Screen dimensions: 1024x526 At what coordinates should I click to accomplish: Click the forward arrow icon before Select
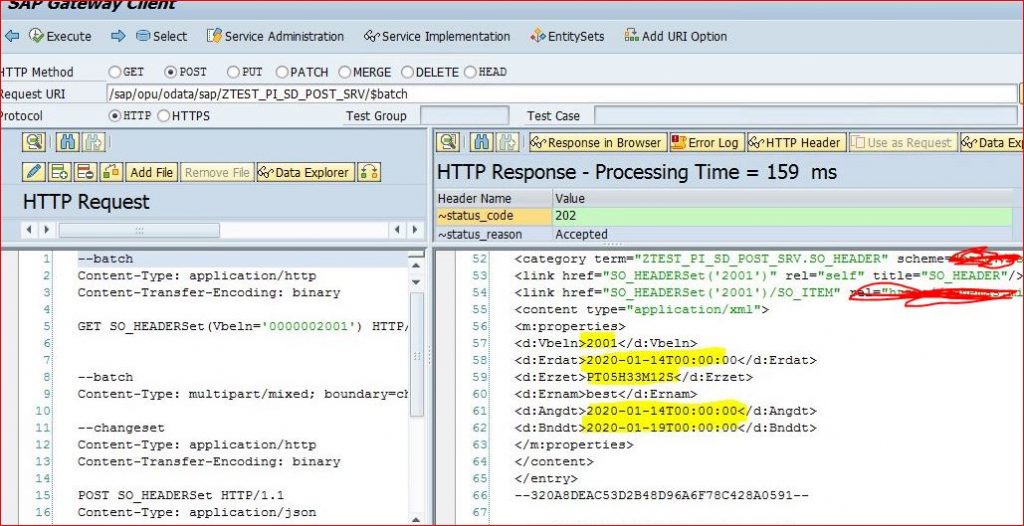point(118,36)
